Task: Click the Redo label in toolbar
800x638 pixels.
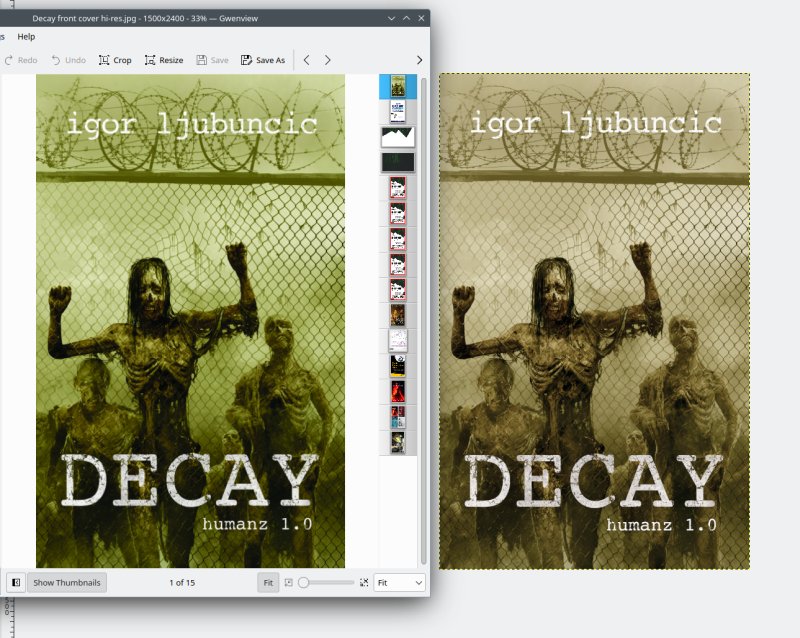Action: [28, 60]
